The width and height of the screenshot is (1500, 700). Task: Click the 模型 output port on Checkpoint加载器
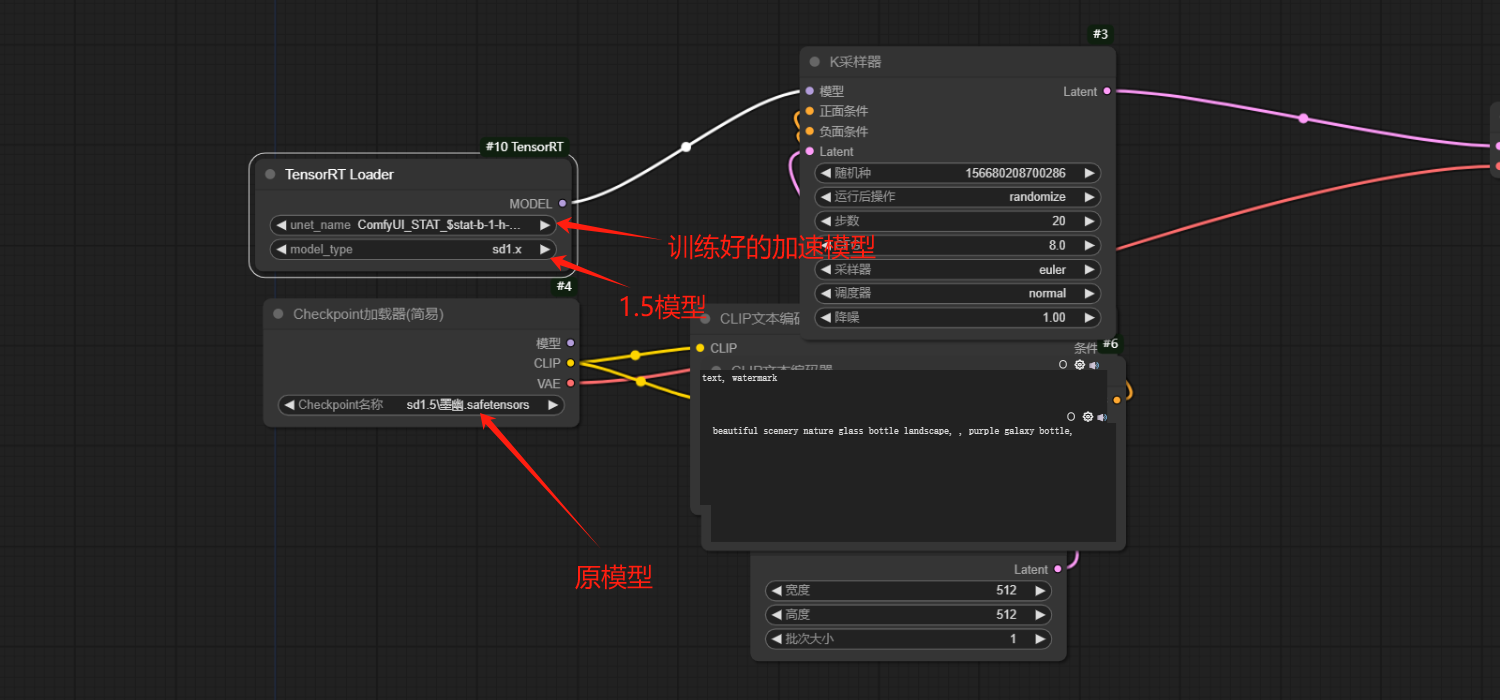click(x=571, y=343)
